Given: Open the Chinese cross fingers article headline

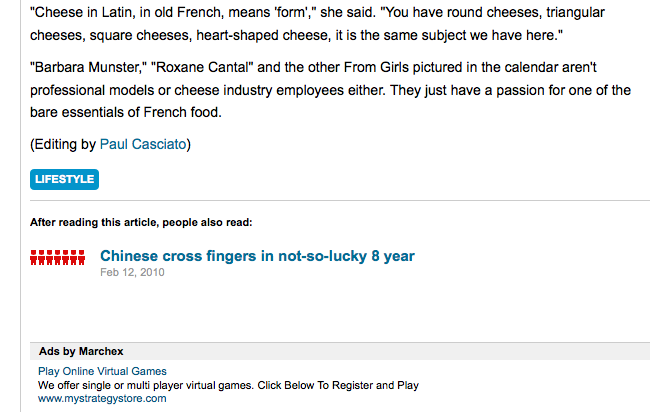Looking at the screenshot, I should 257,256.
